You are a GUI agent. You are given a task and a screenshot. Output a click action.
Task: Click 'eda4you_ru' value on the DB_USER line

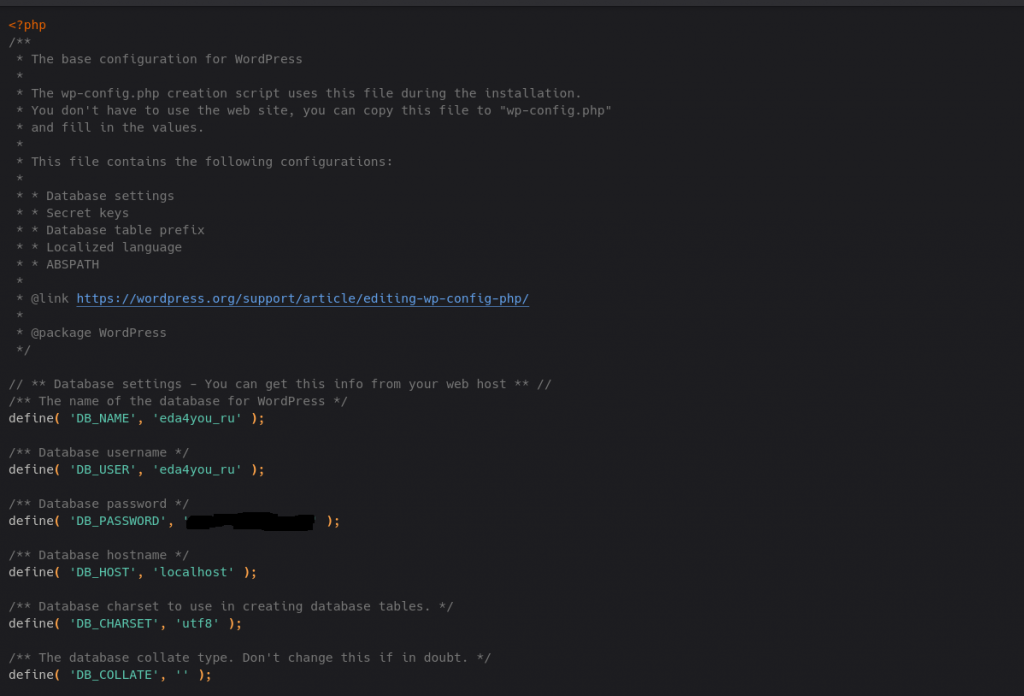197,469
